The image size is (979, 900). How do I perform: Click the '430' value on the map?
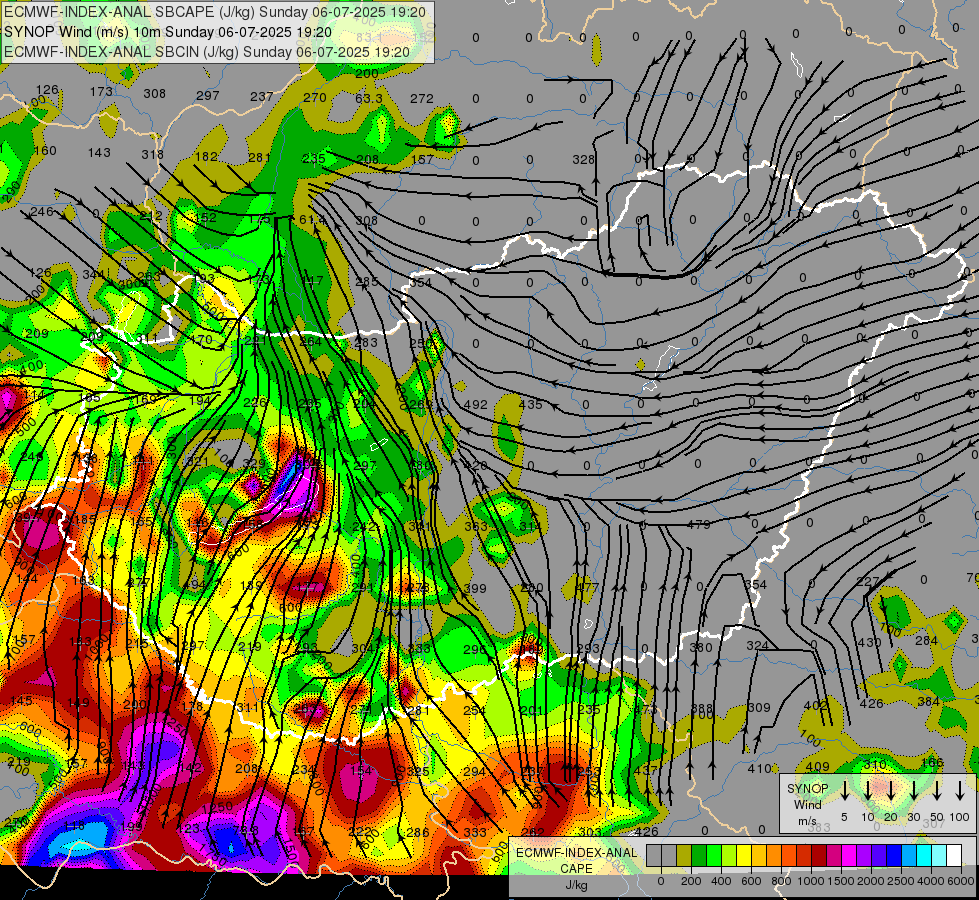pyautogui.click(x=868, y=643)
